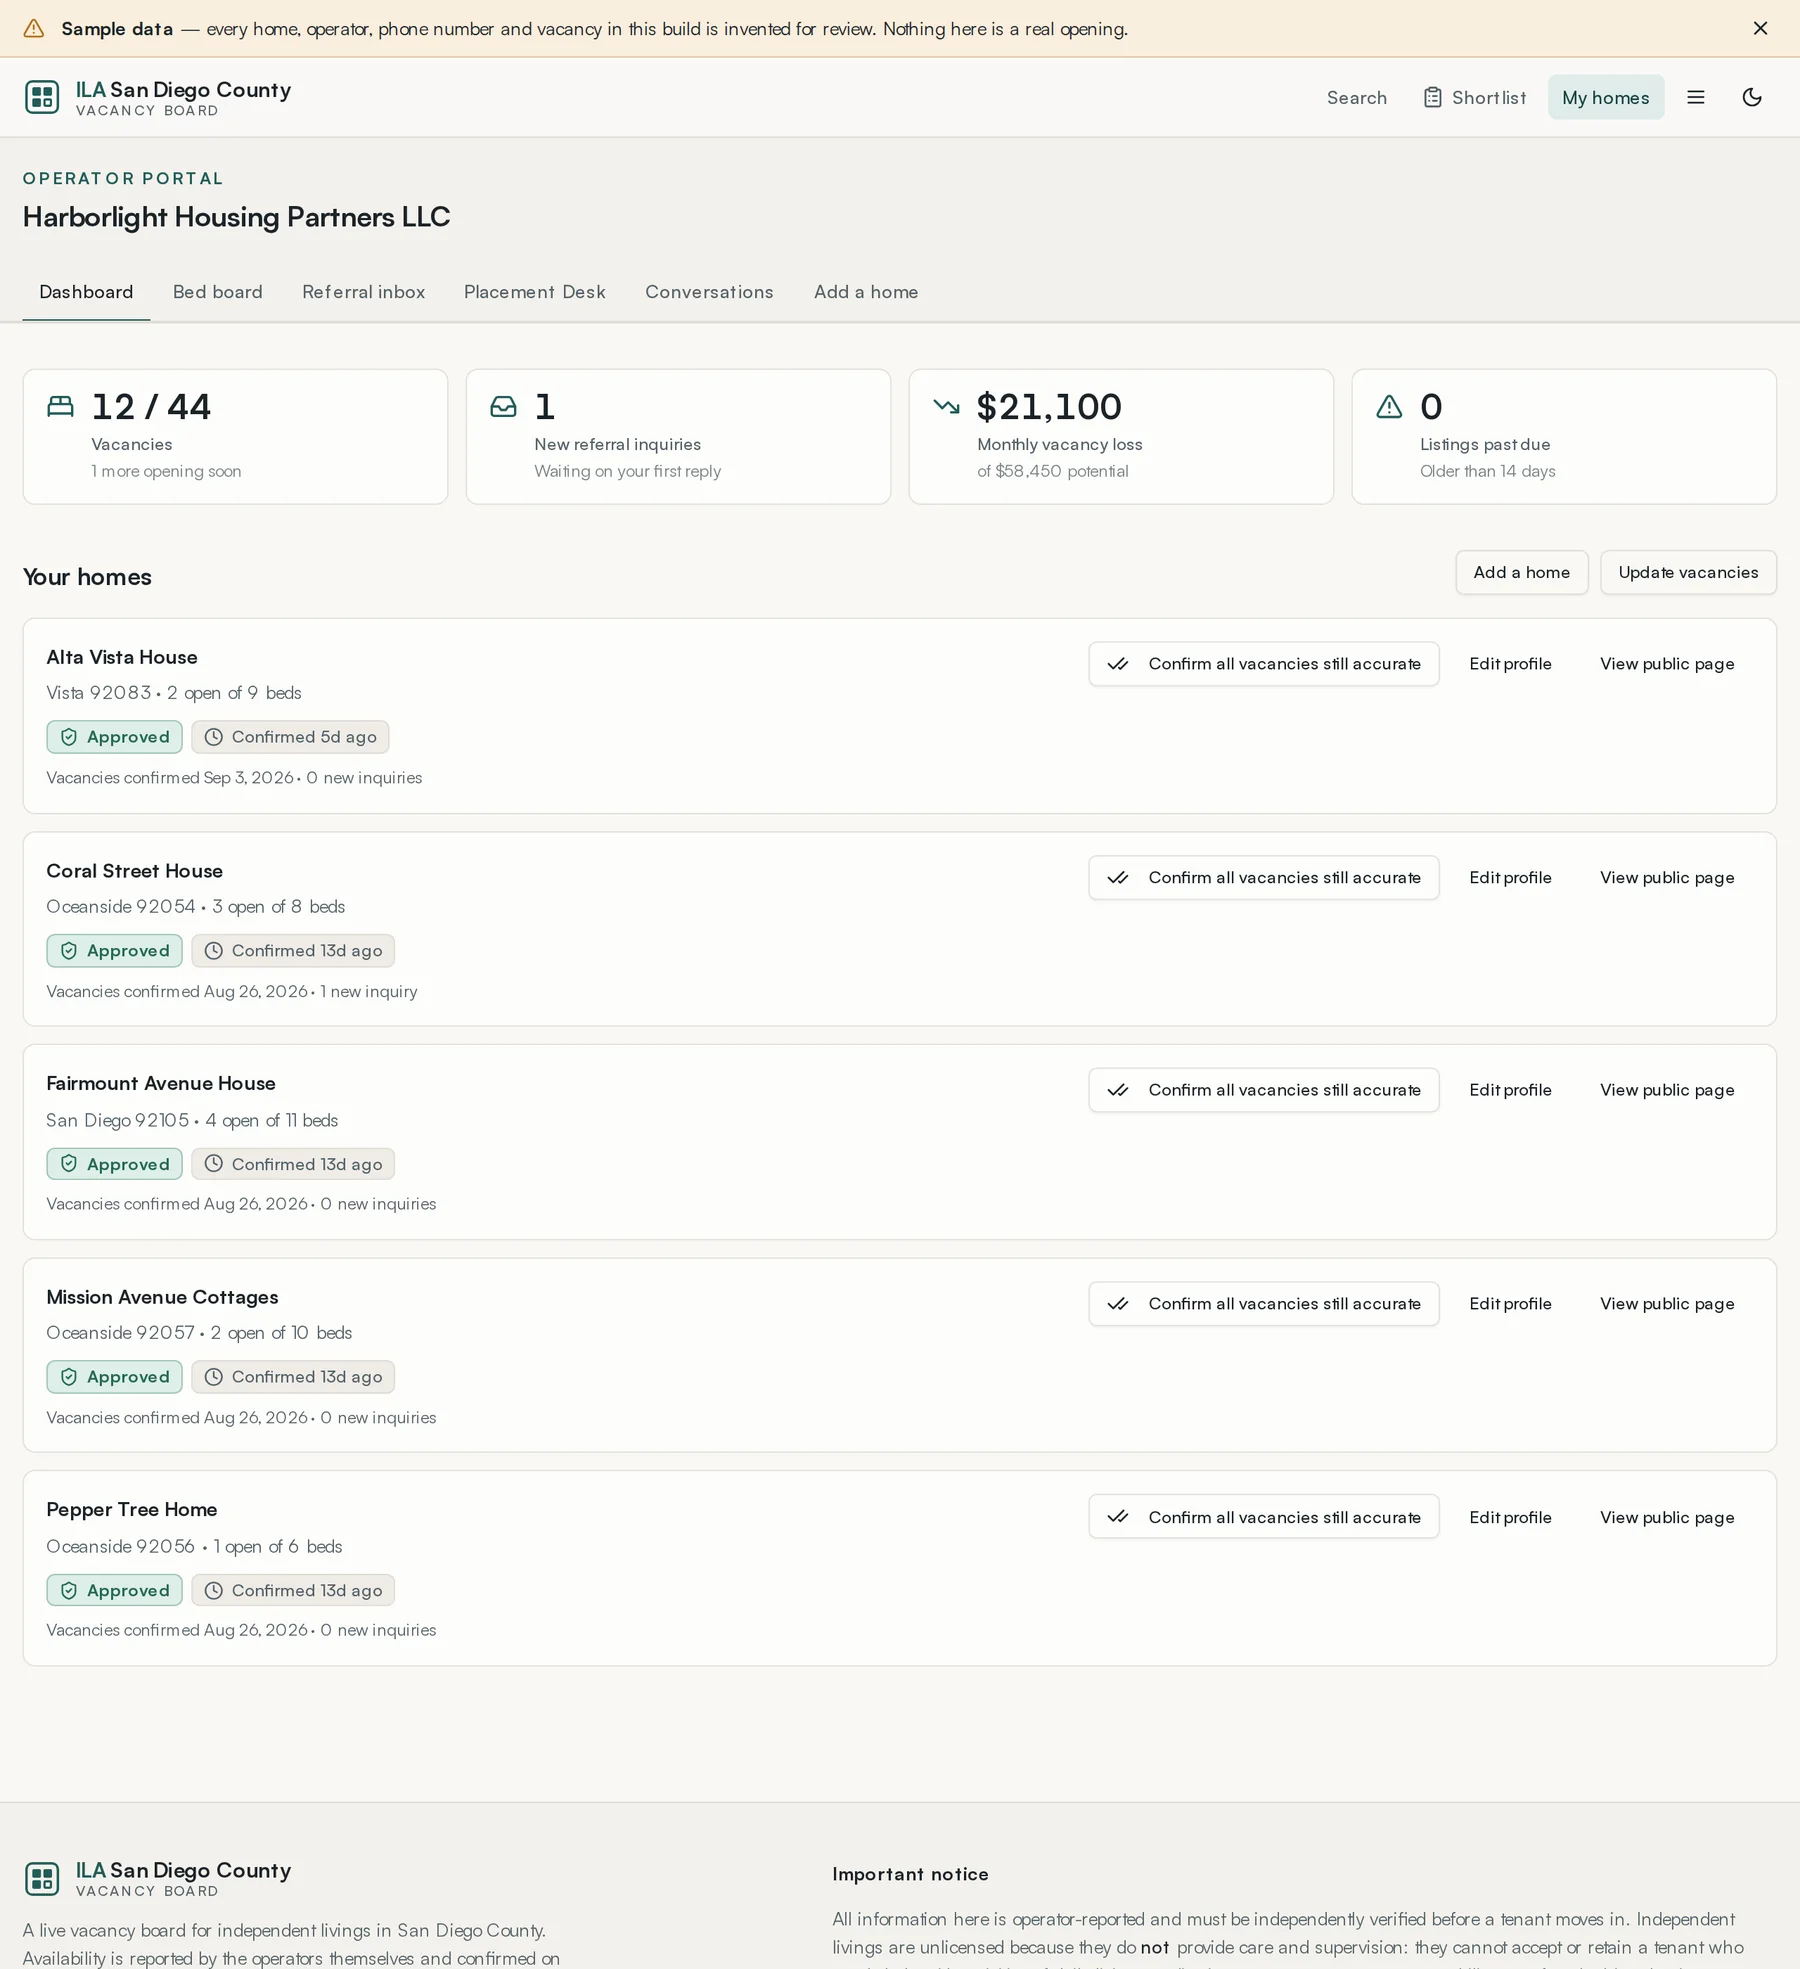The width and height of the screenshot is (1800, 1969).
Task: Click Search in the top navigation
Action: [1357, 97]
